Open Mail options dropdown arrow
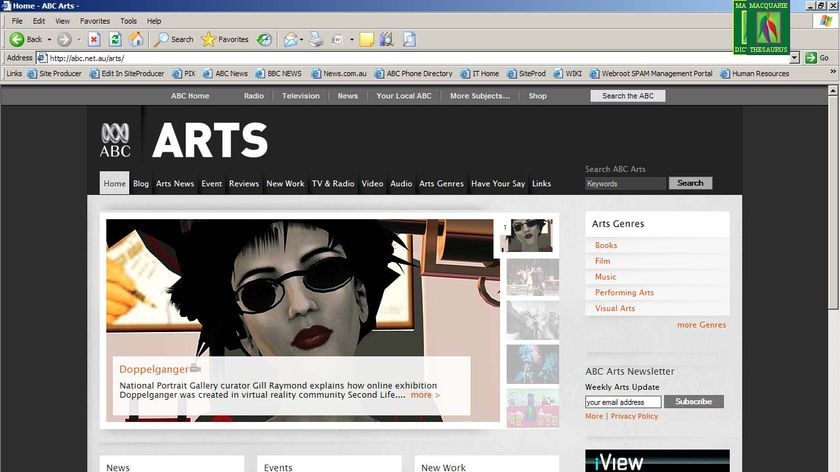 (301, 40)
